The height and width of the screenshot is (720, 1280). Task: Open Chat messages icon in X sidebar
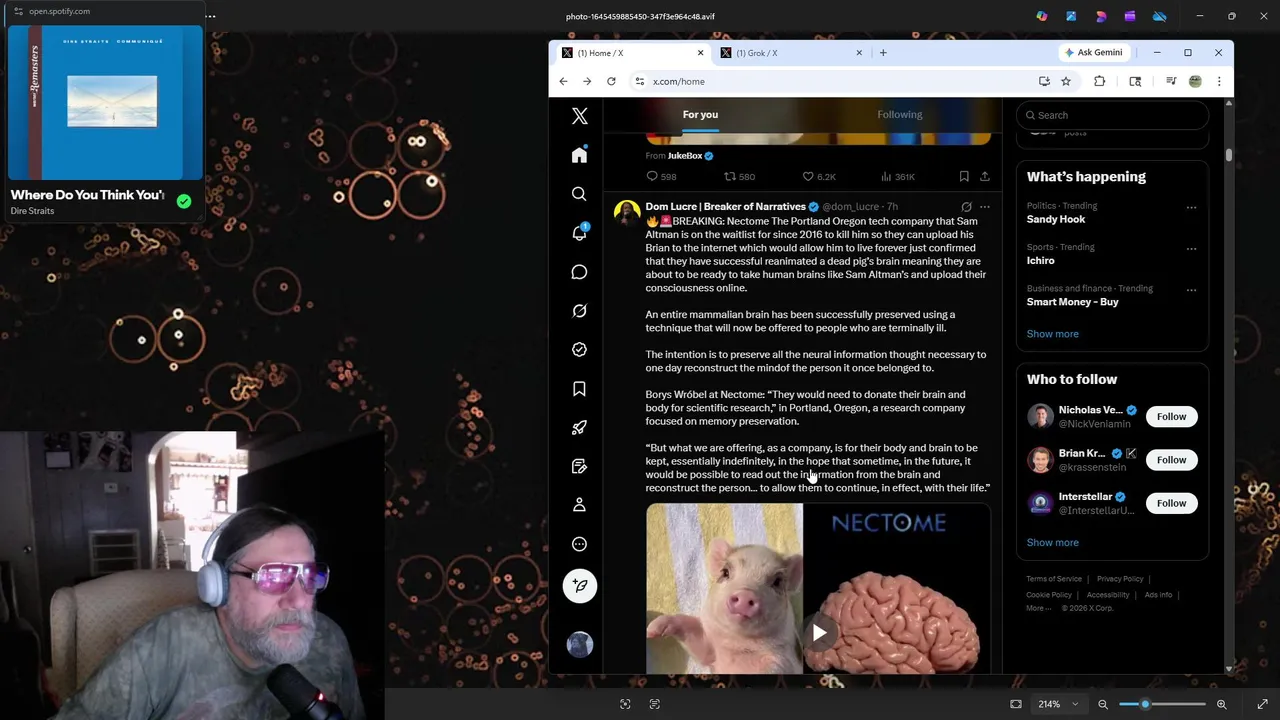(579, 272)
